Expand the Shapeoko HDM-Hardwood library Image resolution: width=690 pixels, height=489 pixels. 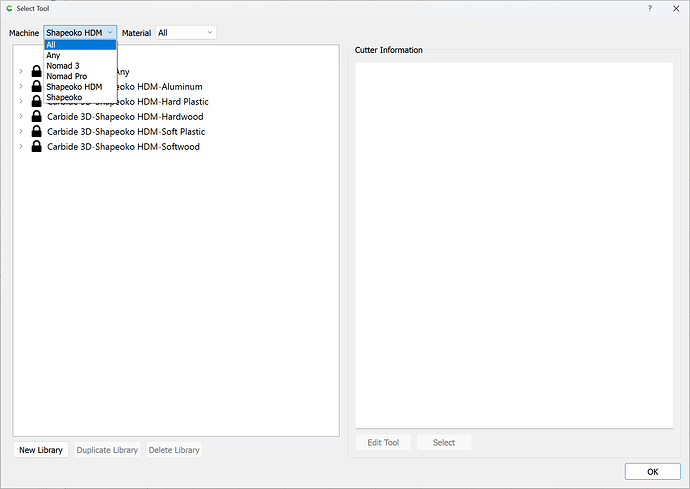[21, 117]
